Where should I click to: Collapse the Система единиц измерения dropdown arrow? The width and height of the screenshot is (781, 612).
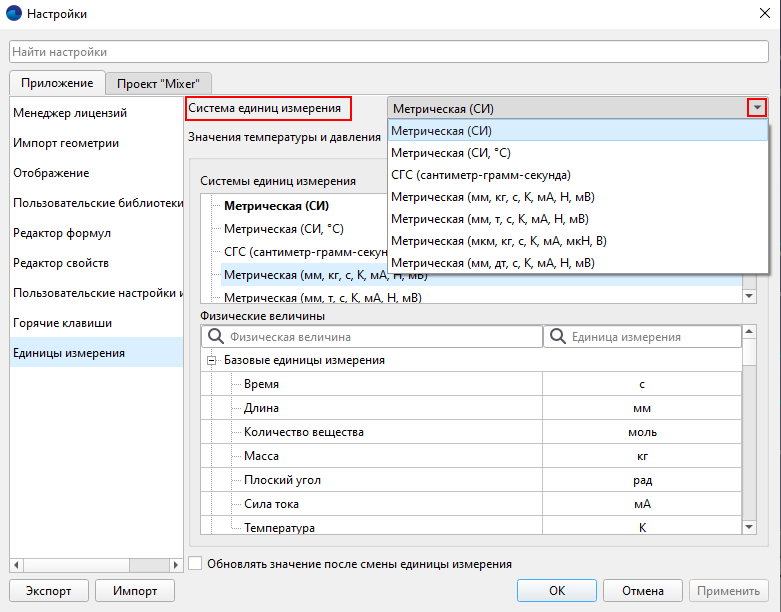pos(758,108)
